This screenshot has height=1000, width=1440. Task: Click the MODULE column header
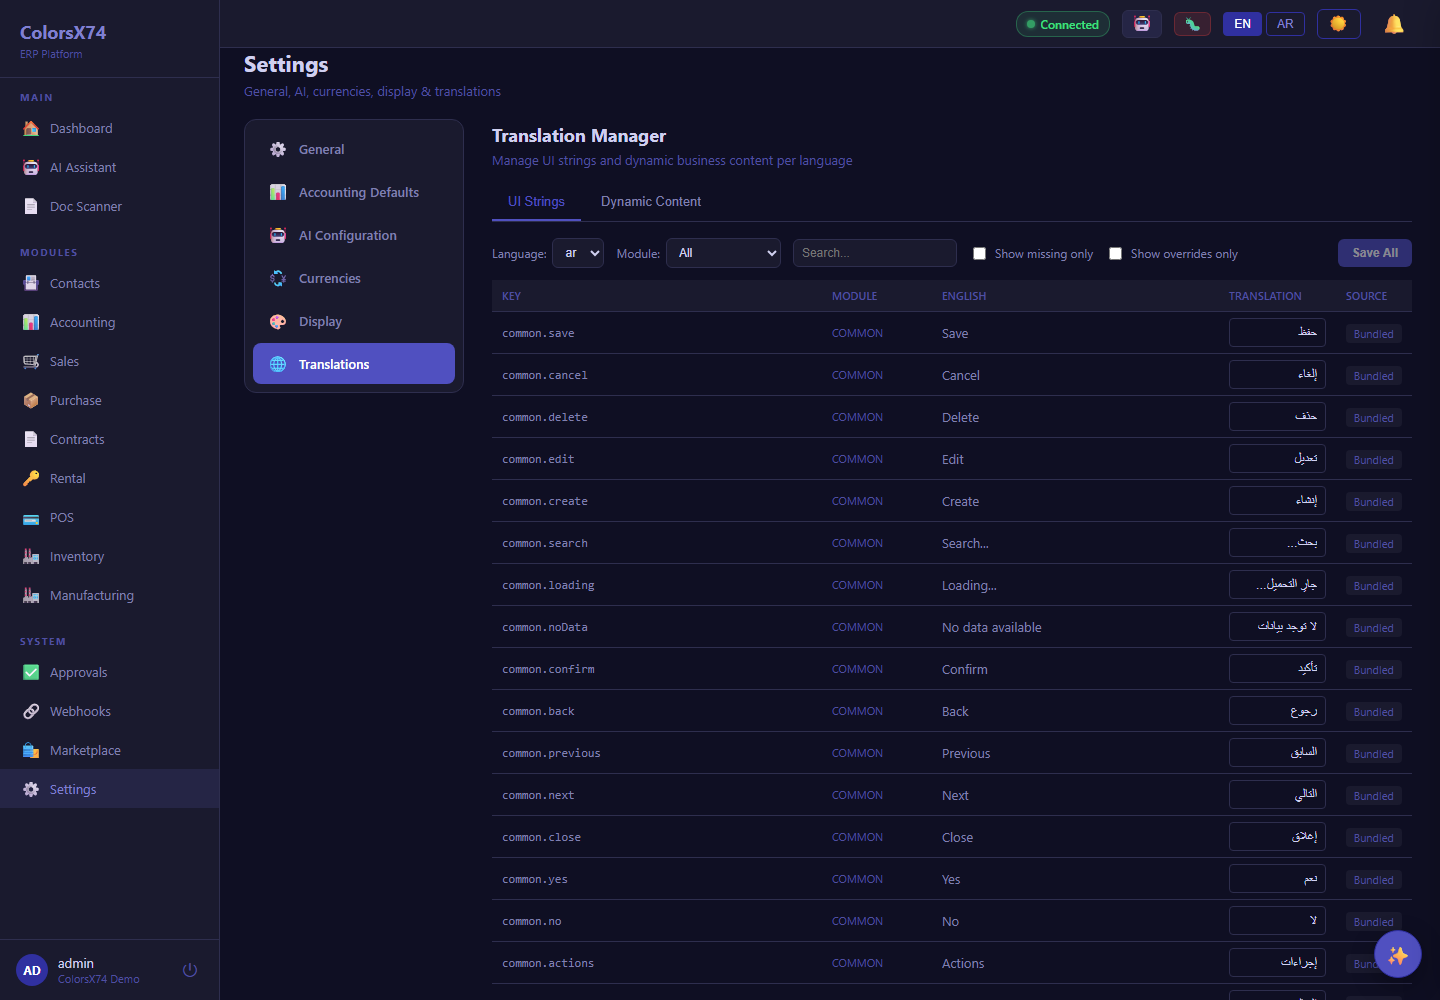(854, 296)
